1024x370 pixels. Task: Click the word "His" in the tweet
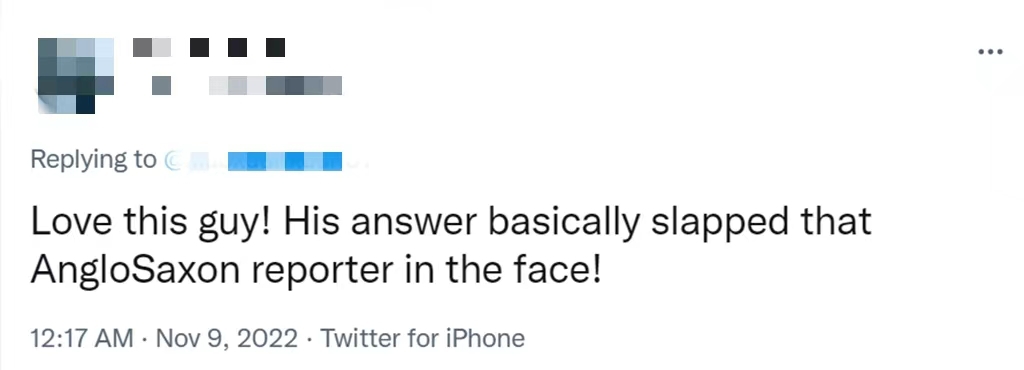pos(312,222)
